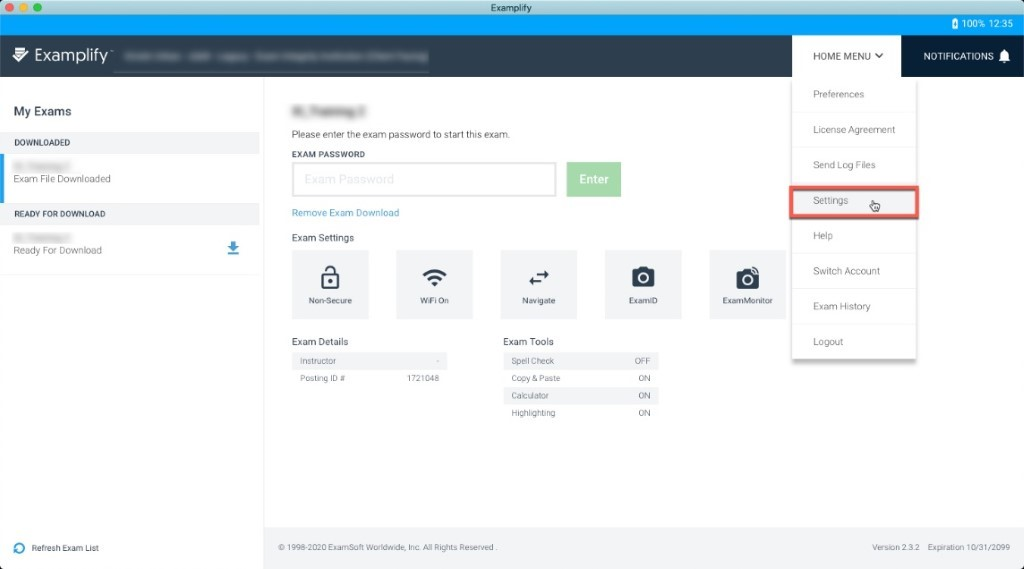Image resolution: width=1024 pixels, height=569 pixels.
Task: Open Settings from the menu
Action: point(831,201)
